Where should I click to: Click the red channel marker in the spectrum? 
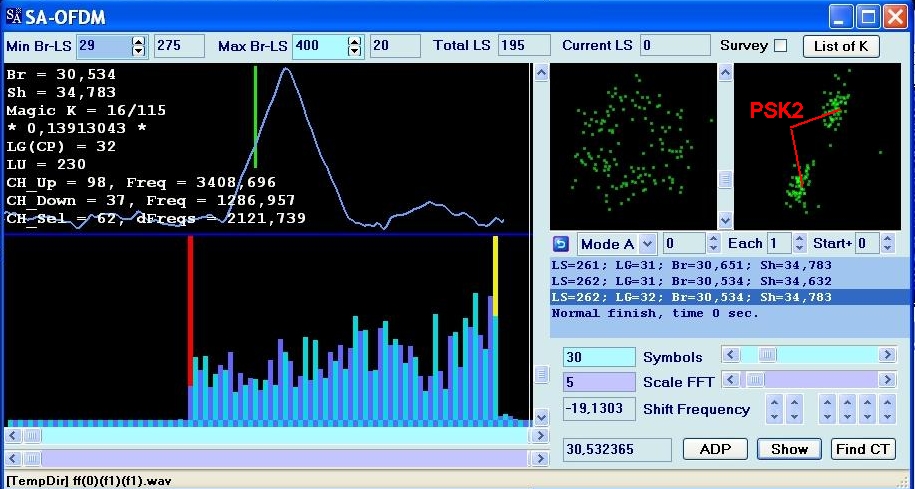pyautogui.click(x=190, y=311)
